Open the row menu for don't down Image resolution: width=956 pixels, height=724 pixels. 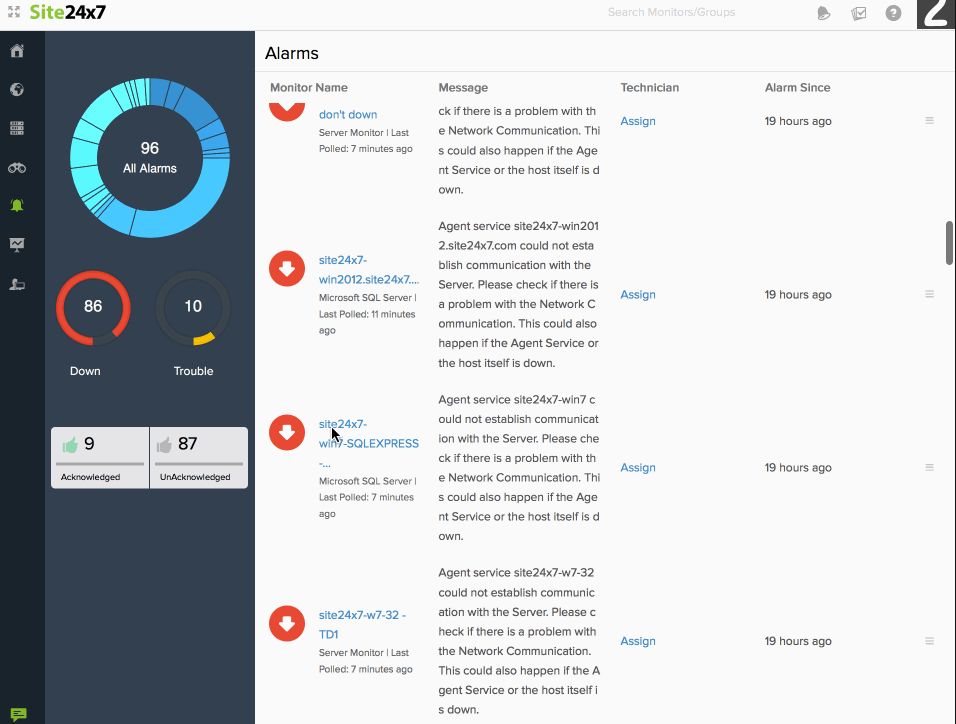[930, 121]
